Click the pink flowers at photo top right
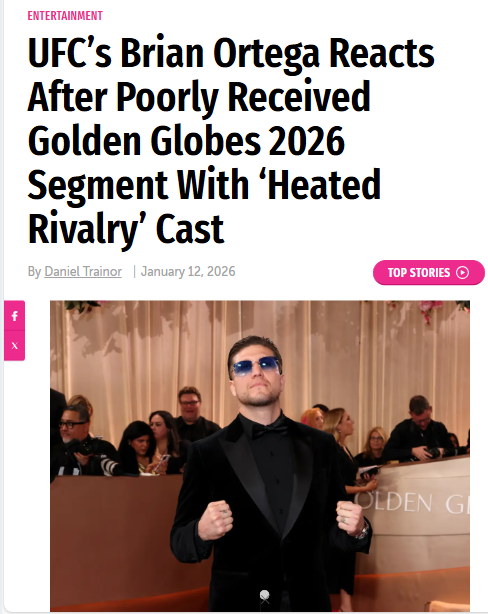Viewport: 488px width, 614px height. 430,309
